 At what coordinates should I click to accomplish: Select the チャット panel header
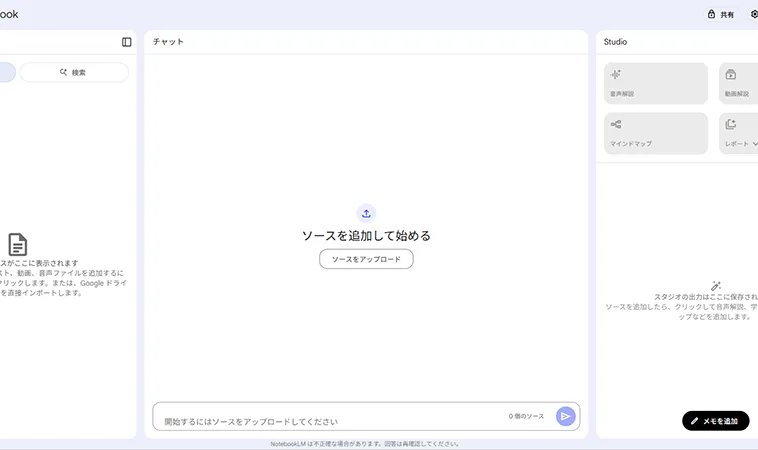(168, 42)
